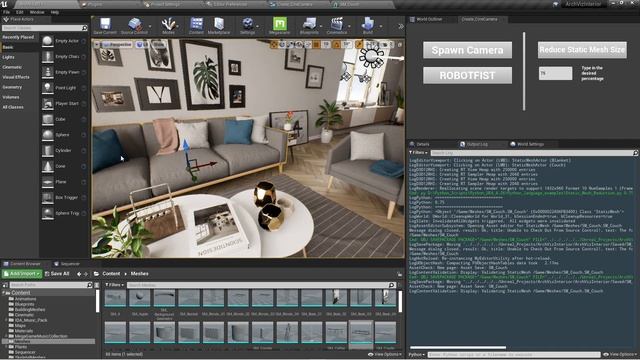The height and width of the screenshot is (360, 640).
Task: Click the search icon in Search Classes
Action: [x=84, y=28]
